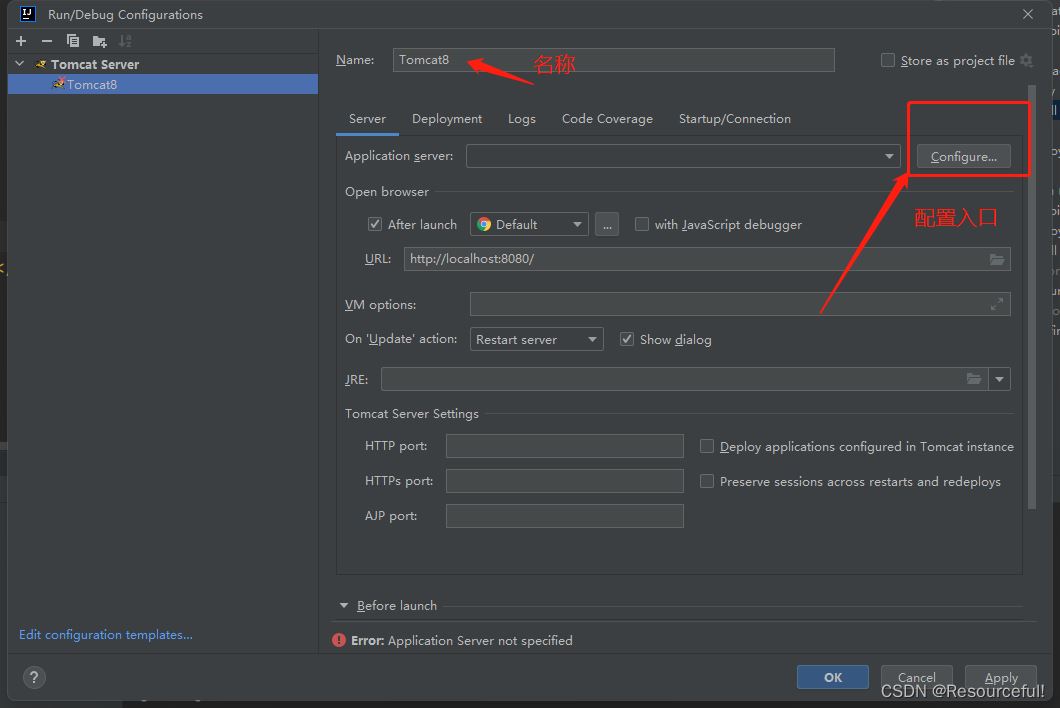Enable with JavaScript debugger
Image resolution: width=1060 pixels, height=708 pixels.
642,224
